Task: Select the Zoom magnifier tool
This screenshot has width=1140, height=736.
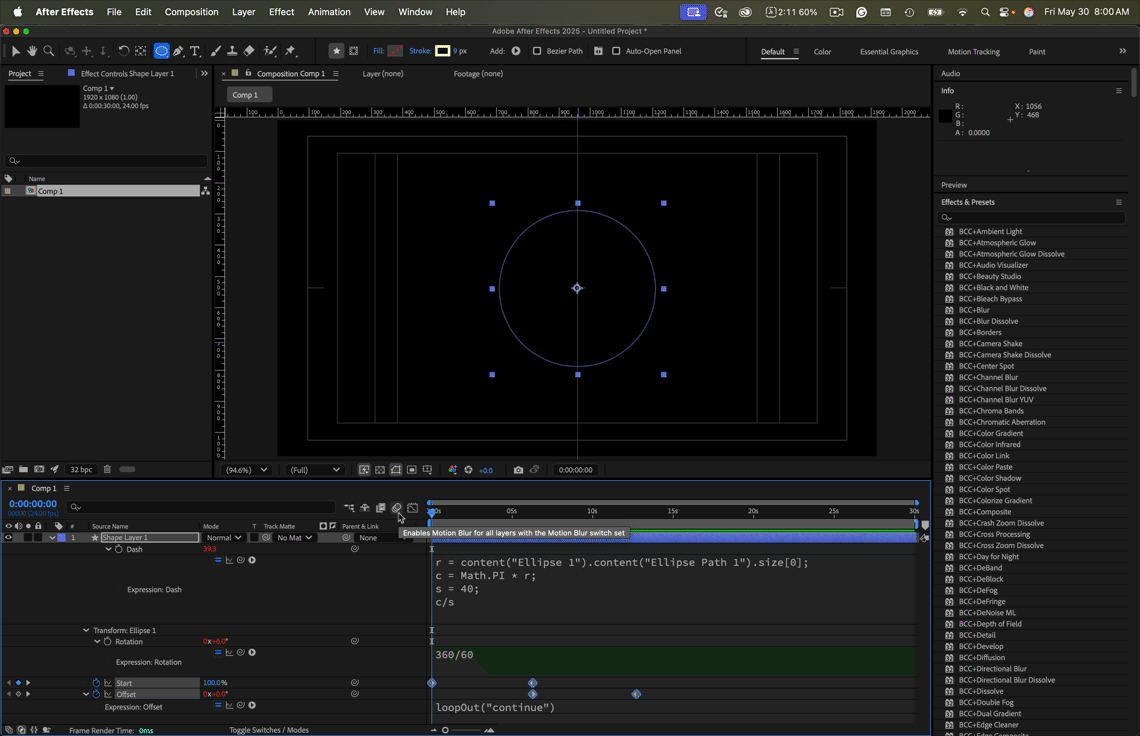Action: pyautogui.click(x=48, y=51)
